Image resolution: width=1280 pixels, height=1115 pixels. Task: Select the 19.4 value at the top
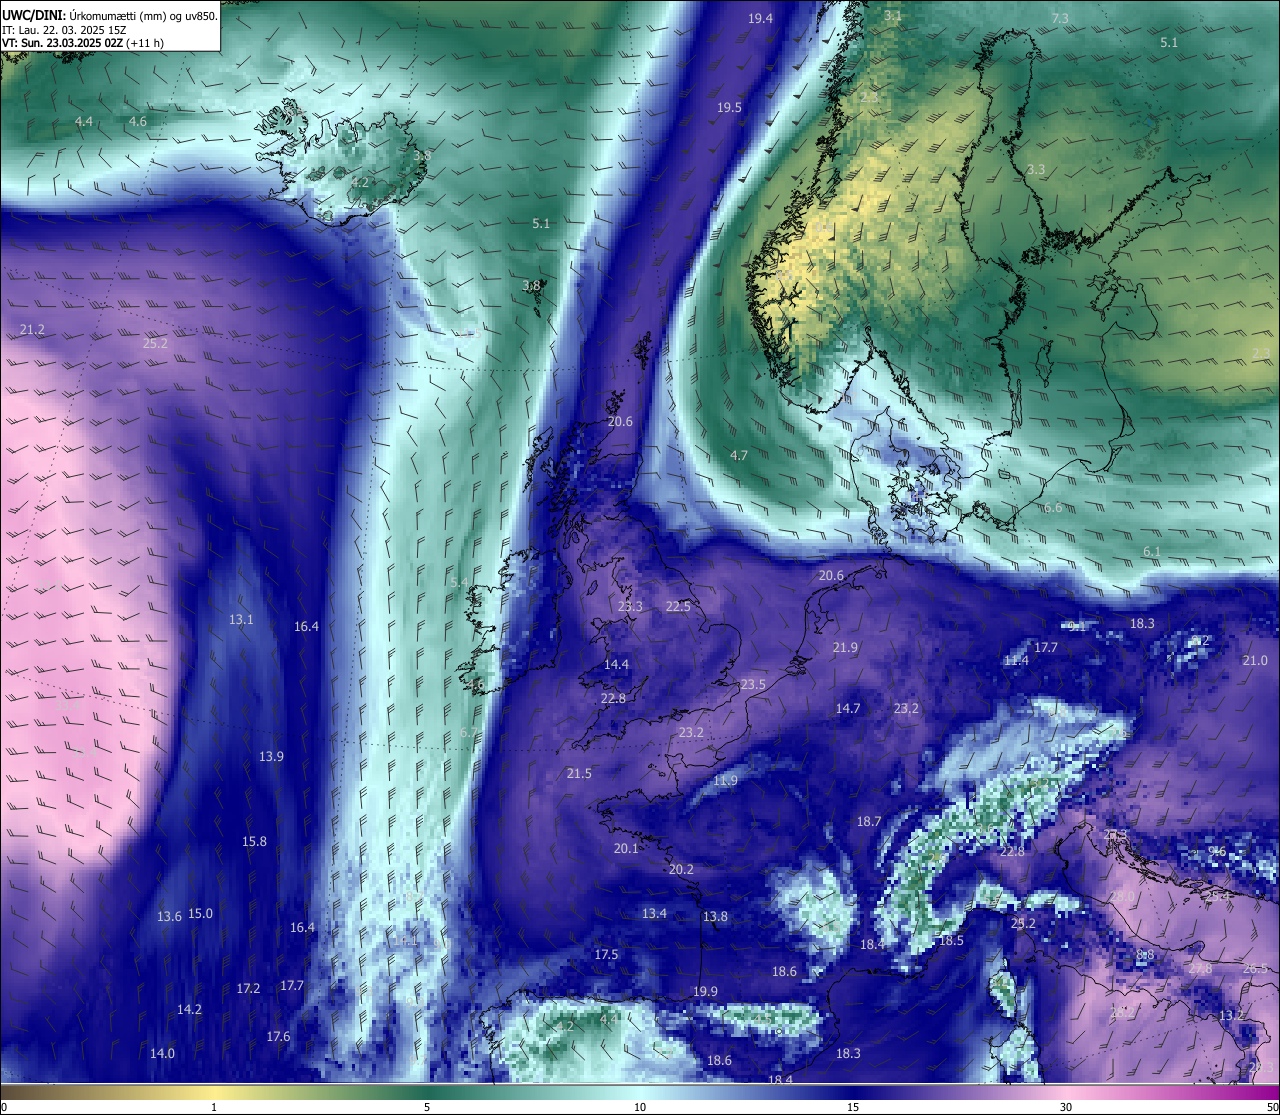pyautogui.click(x=760, y=19)
